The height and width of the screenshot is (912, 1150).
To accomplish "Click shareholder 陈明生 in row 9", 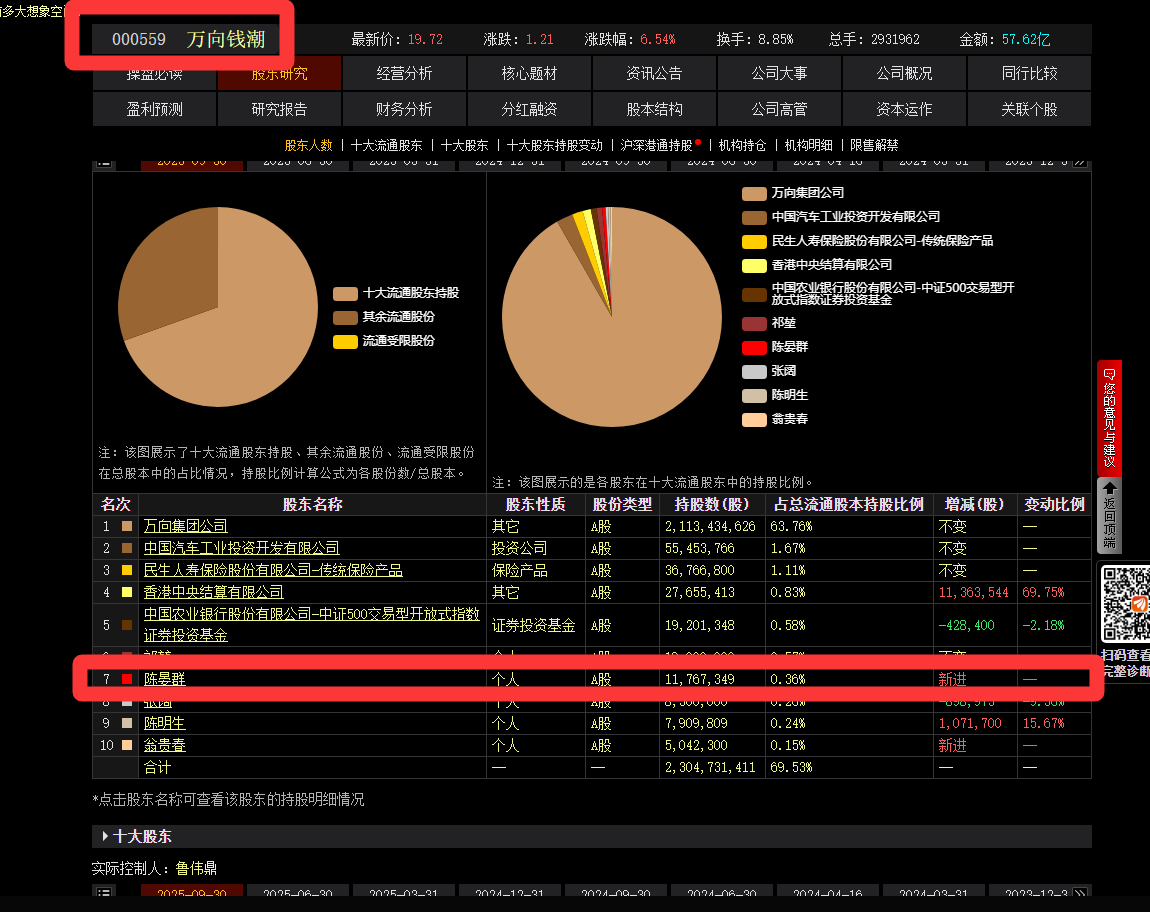I will tap(164, 723).
